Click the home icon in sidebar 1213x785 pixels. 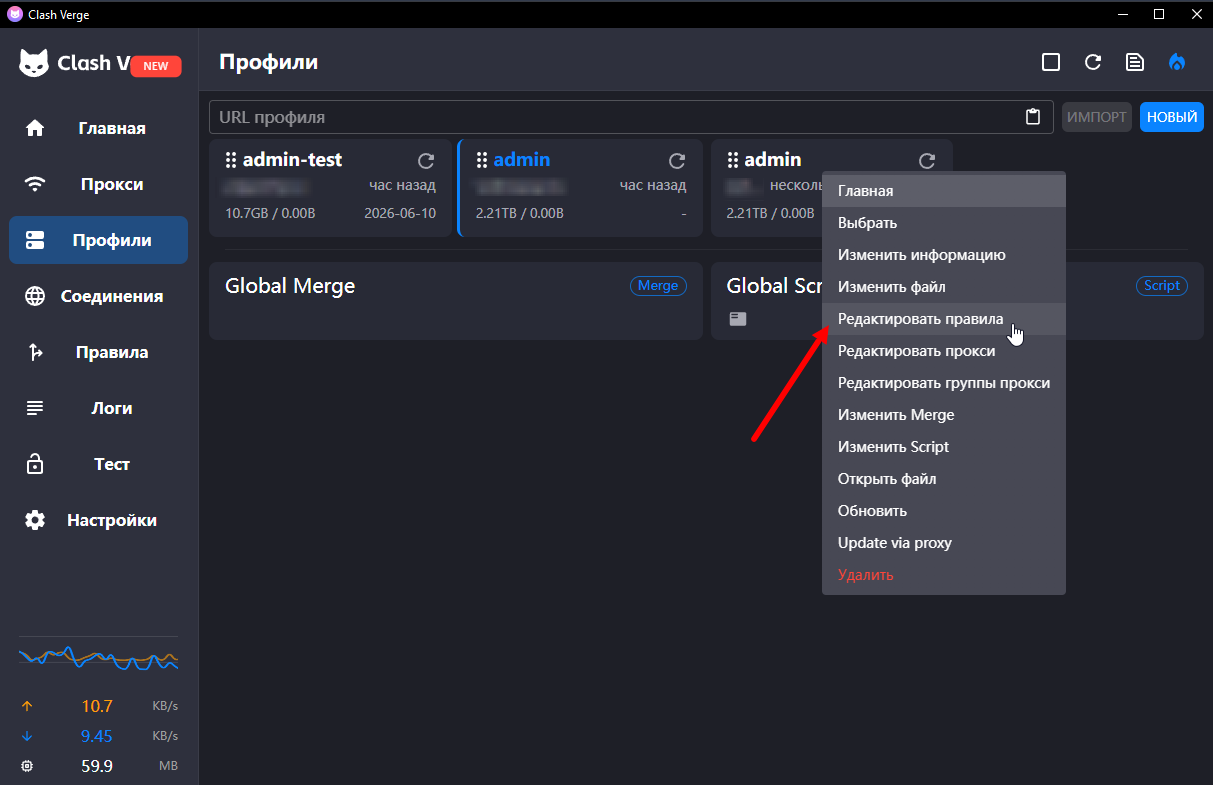click(x=35, y=128)
